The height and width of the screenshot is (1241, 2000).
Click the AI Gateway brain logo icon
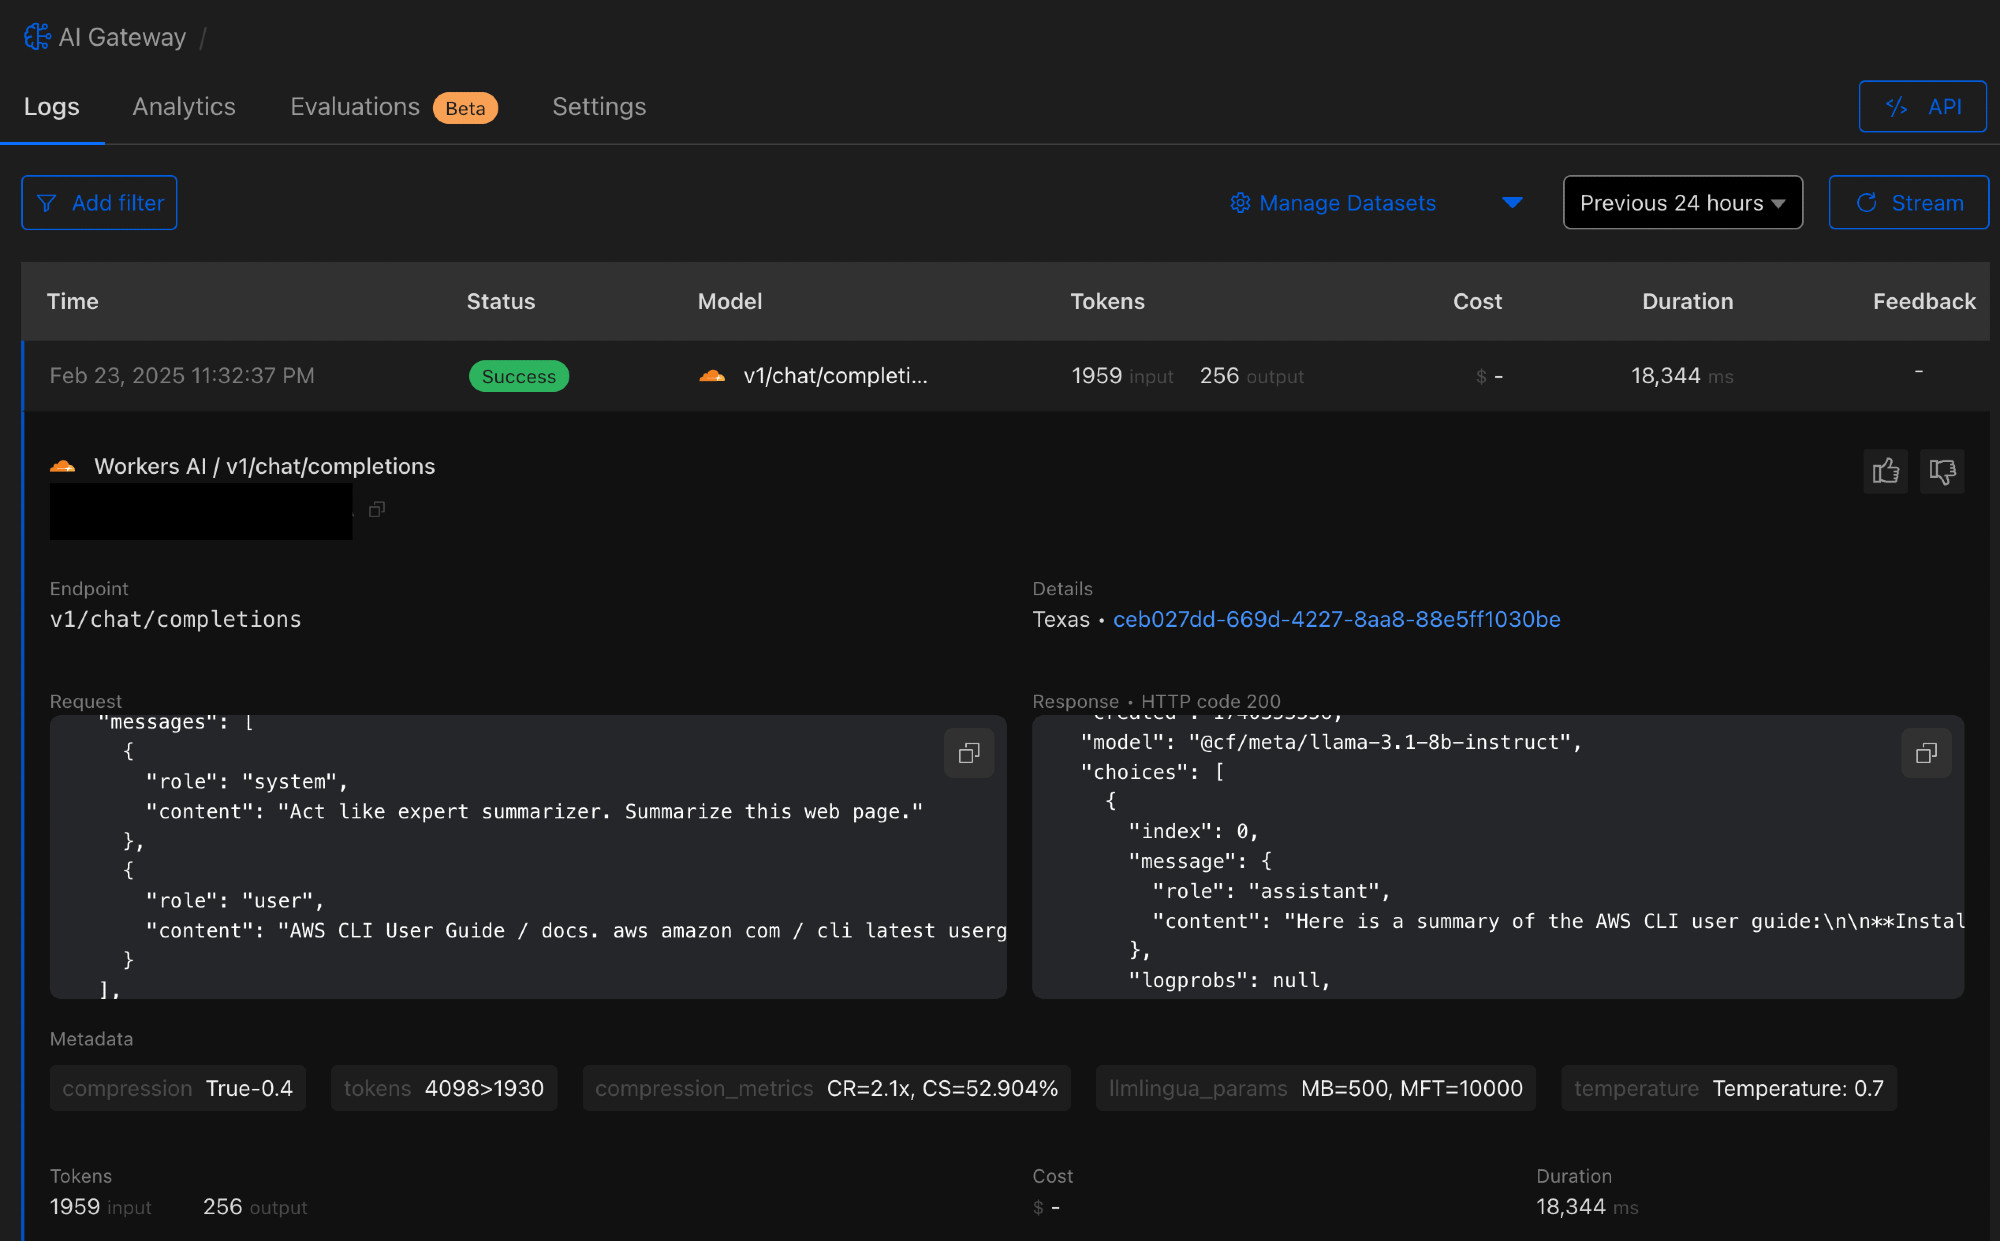37,37
